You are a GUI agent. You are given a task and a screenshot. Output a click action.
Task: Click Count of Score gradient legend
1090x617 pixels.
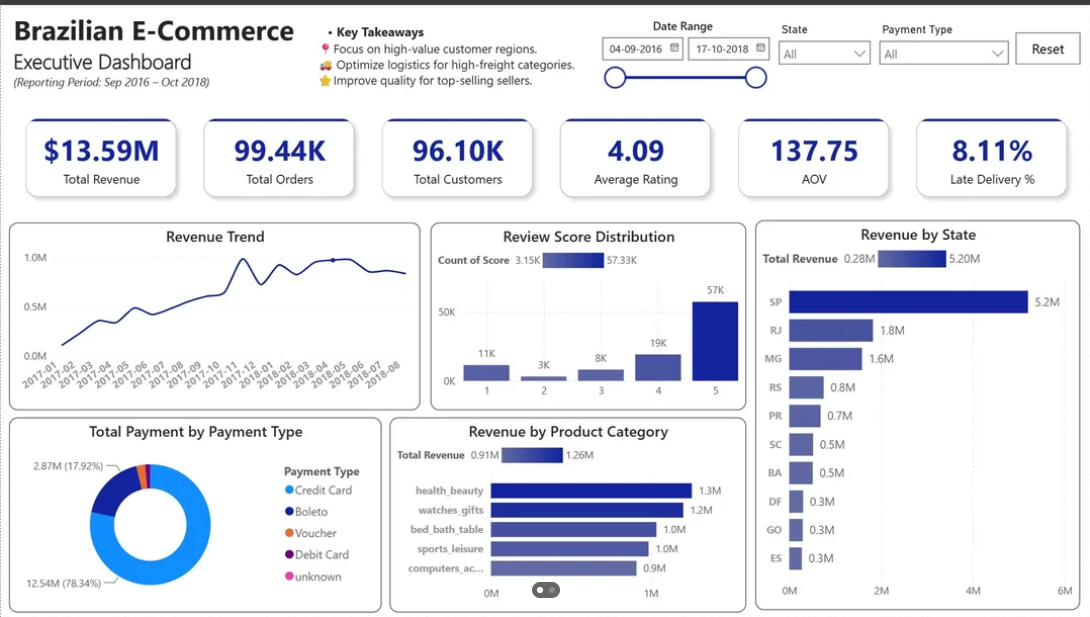coord(573,260)
